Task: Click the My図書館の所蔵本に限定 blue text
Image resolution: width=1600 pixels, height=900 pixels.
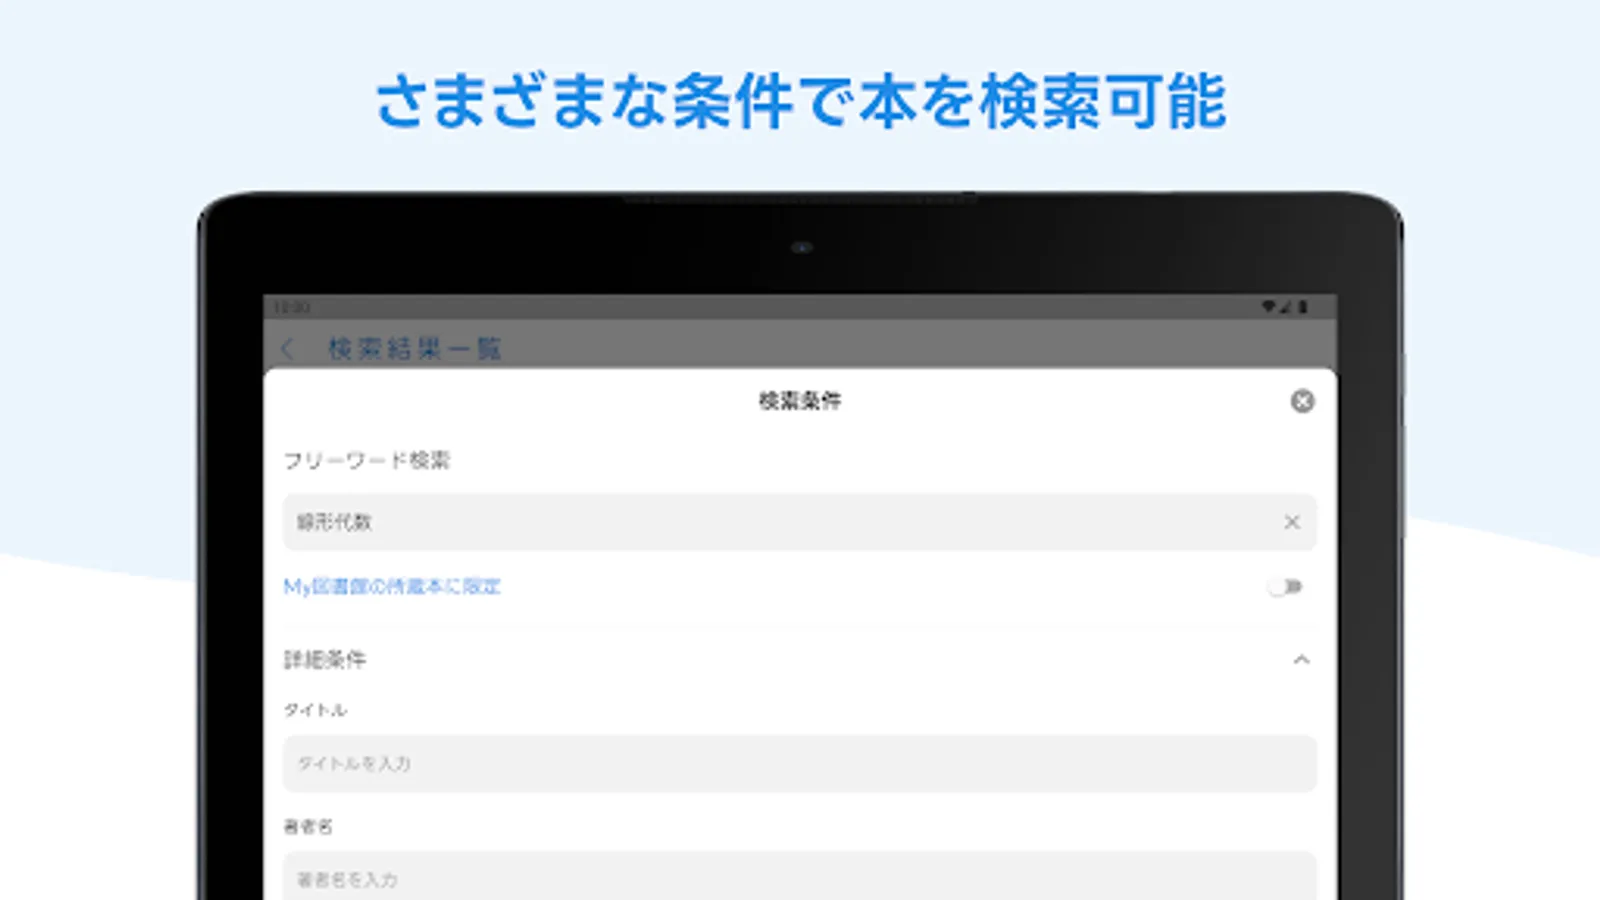Action: click(x=392, y=587)
